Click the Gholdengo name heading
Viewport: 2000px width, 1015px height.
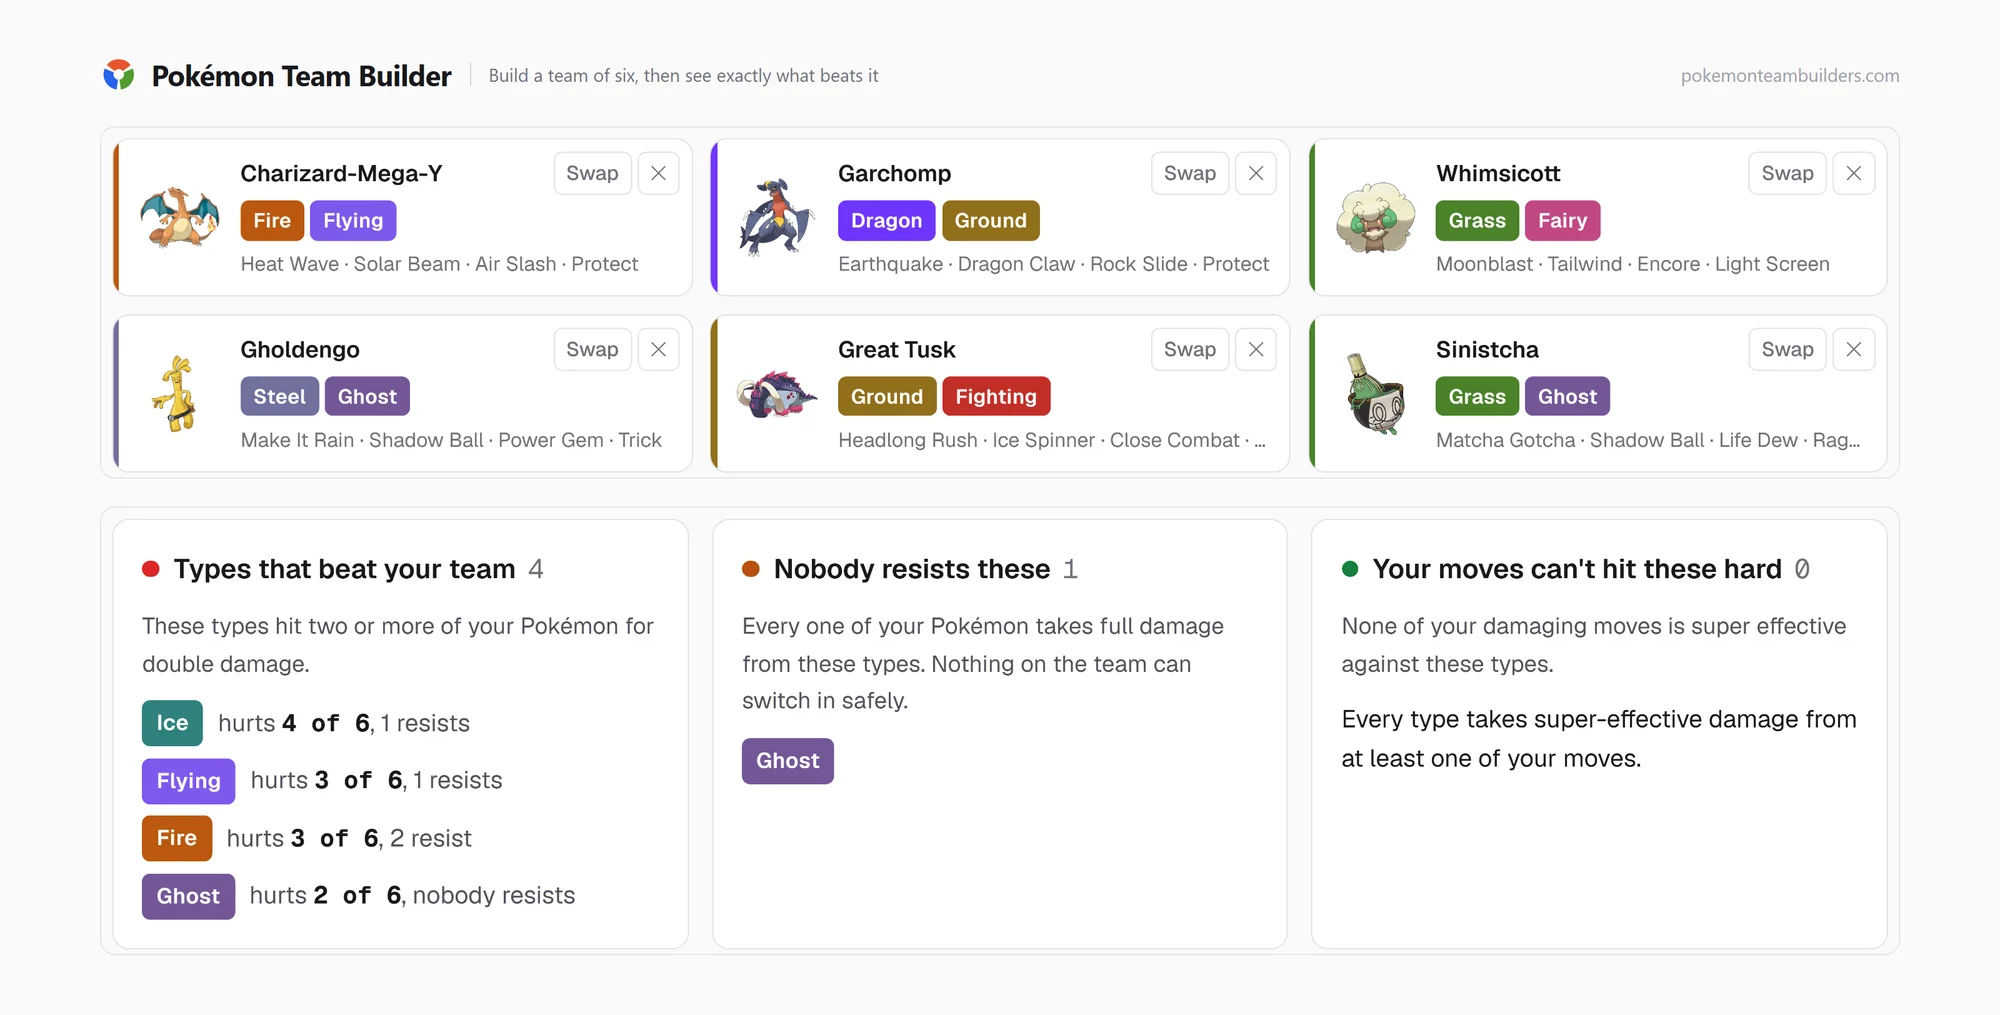click(x=300, y=350)
